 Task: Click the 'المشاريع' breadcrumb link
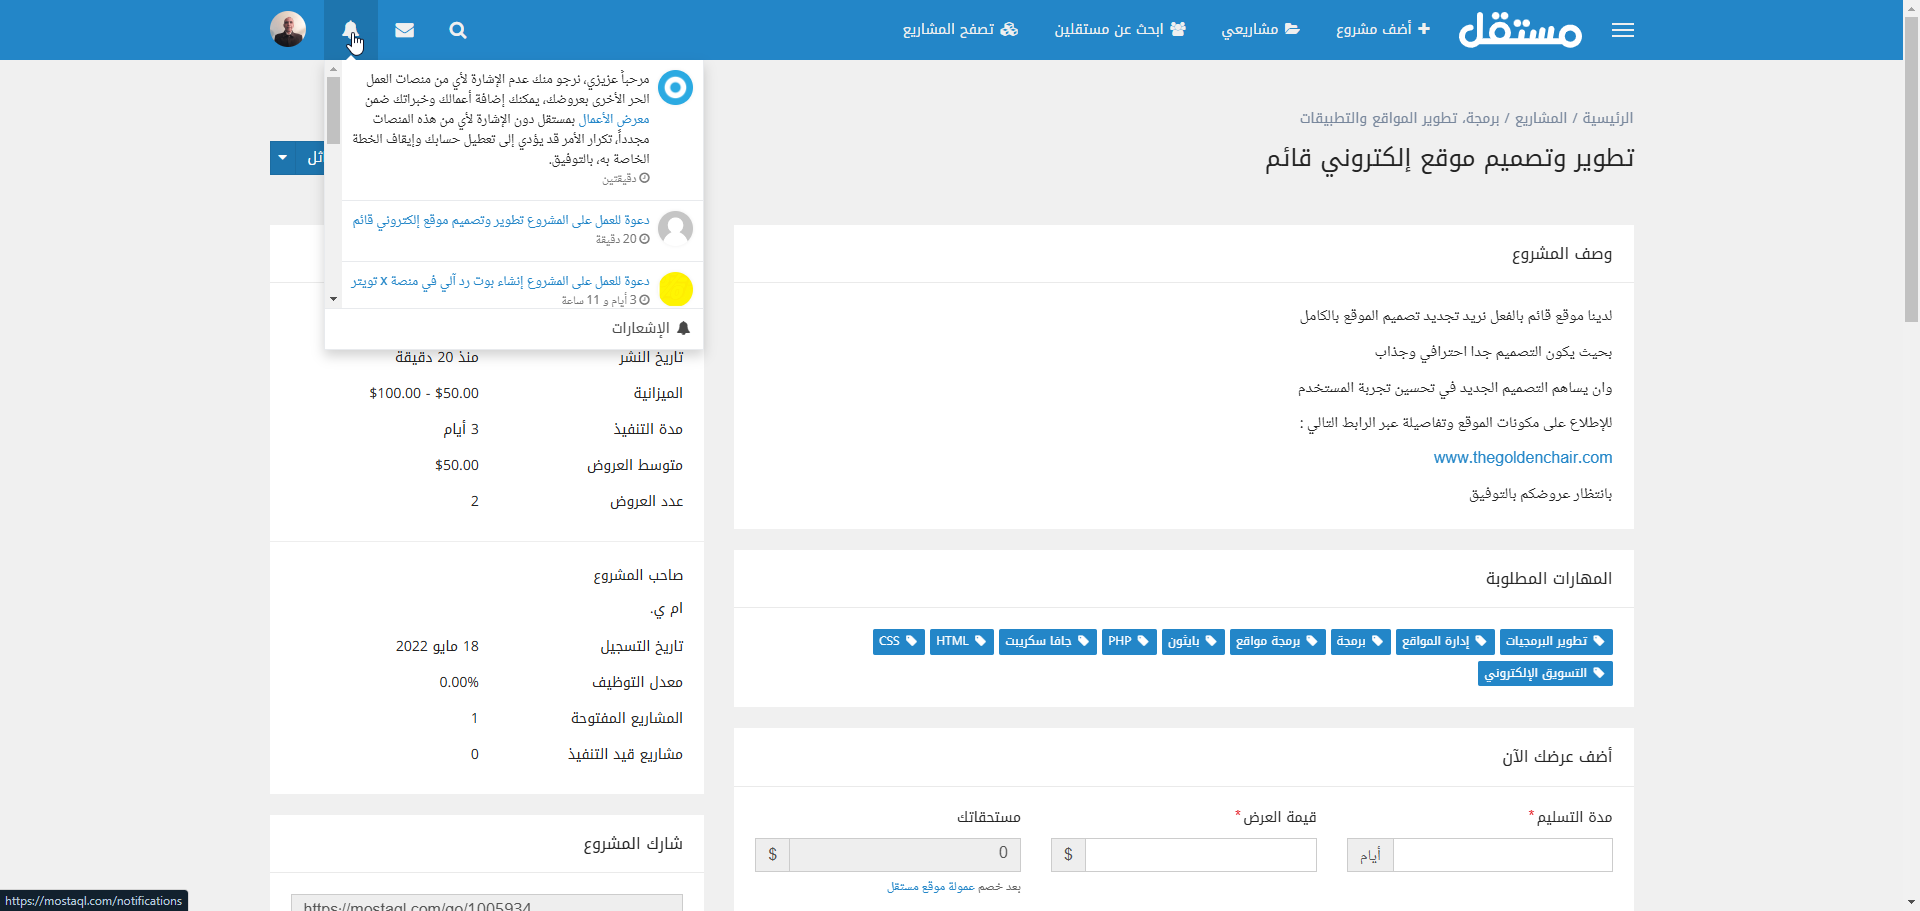pos(1541,118)
